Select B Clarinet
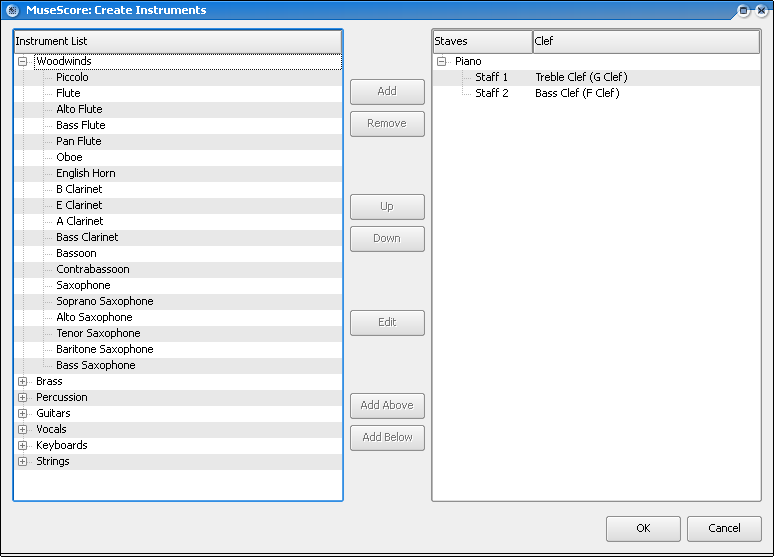 click(79, 189)
